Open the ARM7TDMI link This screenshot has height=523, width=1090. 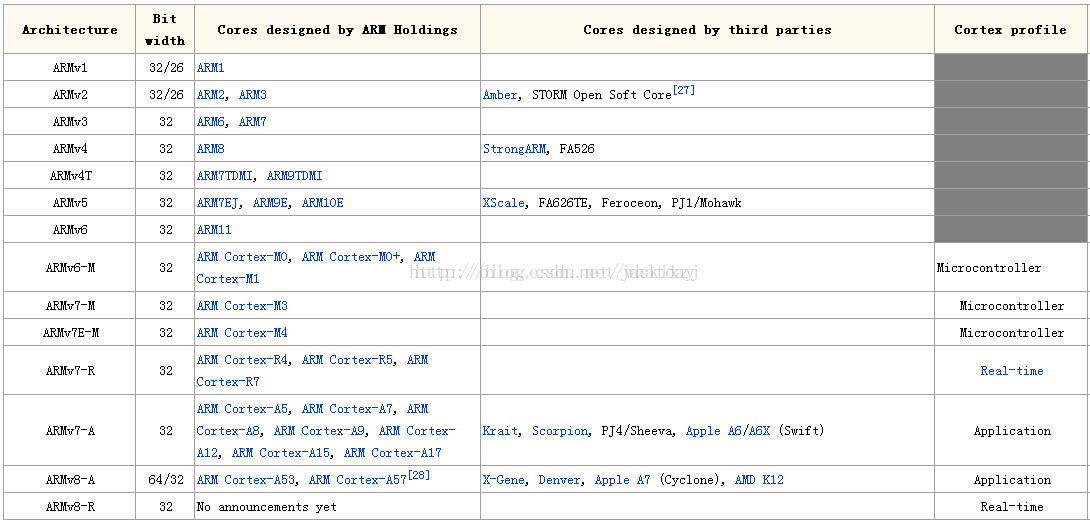click(x=225, y=176)
